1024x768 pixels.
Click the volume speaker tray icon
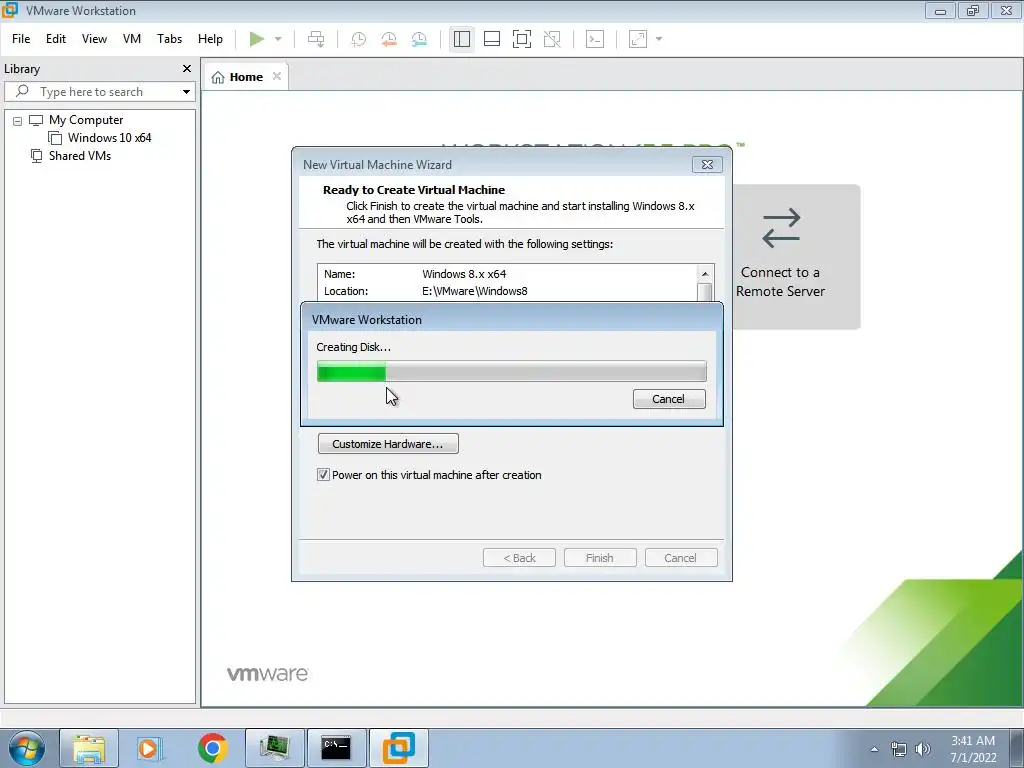click(923, 749)
